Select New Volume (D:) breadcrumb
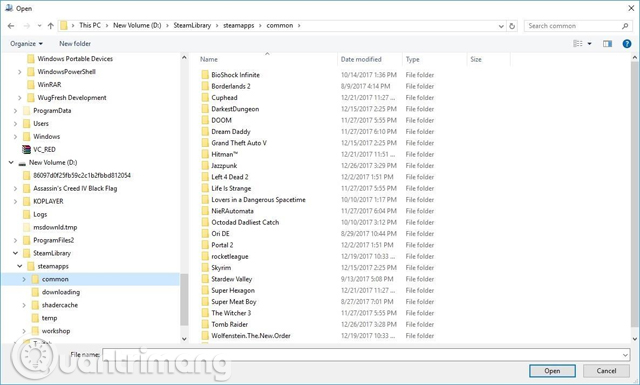Viewport: 640px width, 385px height. click(137, 25)
